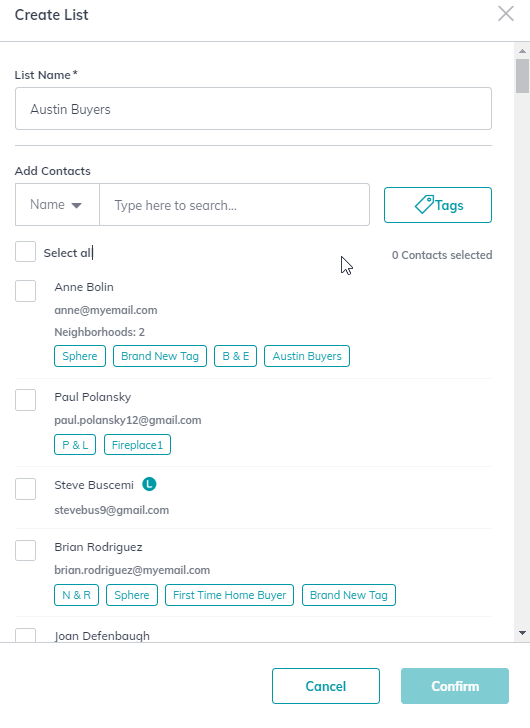Check the Select all checkbox
The image size is (530, 728).
pyautogui.click(x=26, y=252)
